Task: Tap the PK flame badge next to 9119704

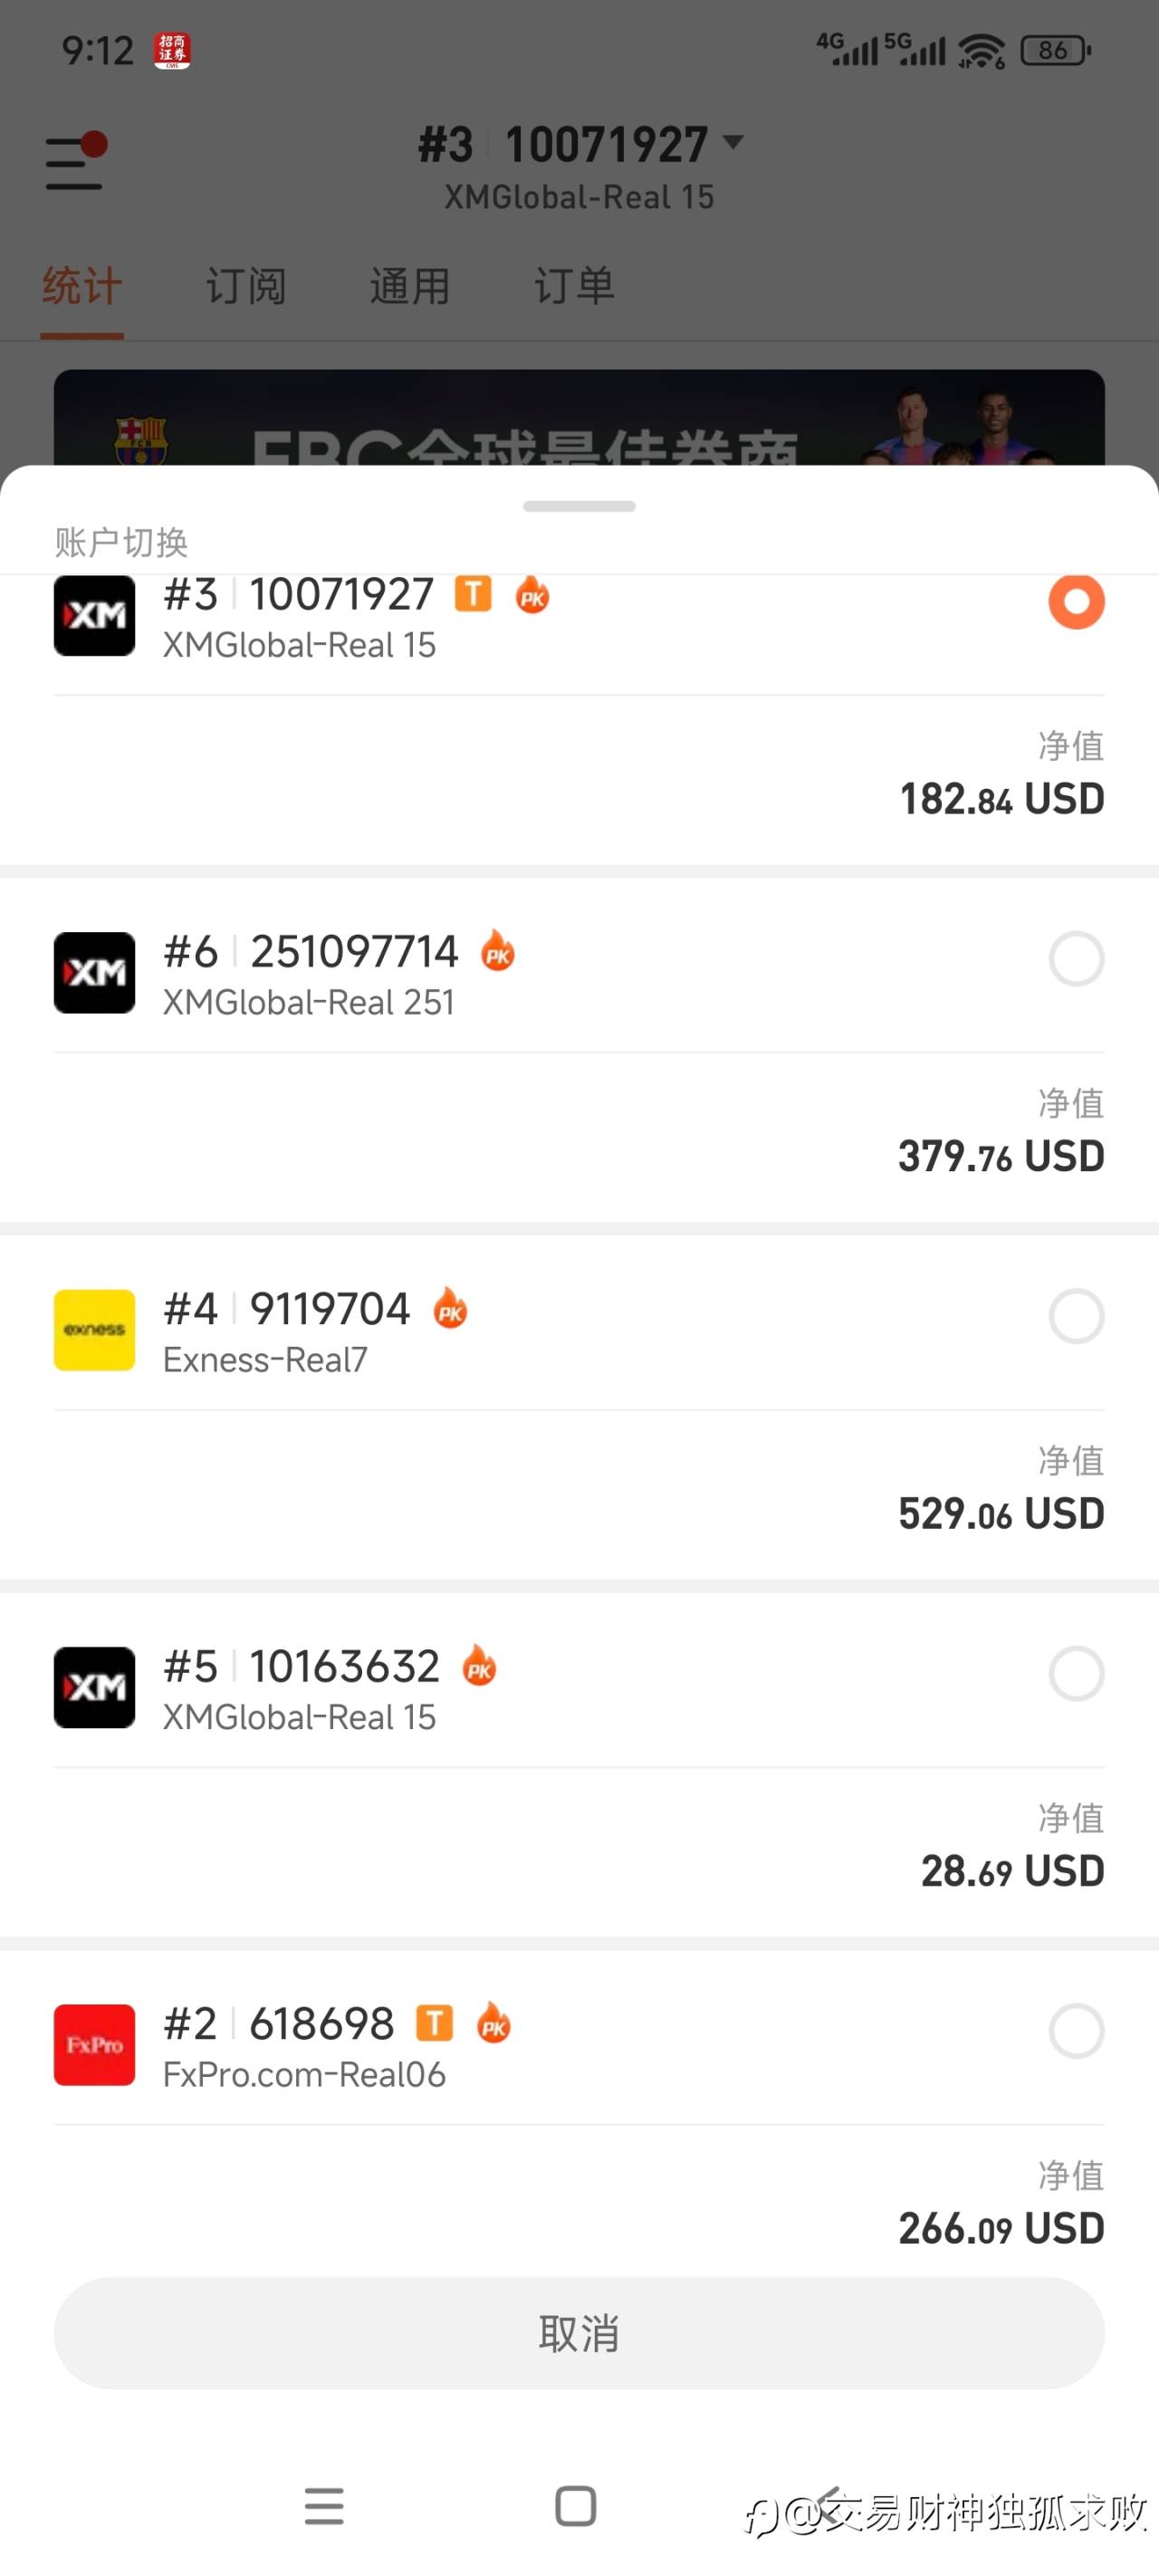Action: click(450, 1308)
